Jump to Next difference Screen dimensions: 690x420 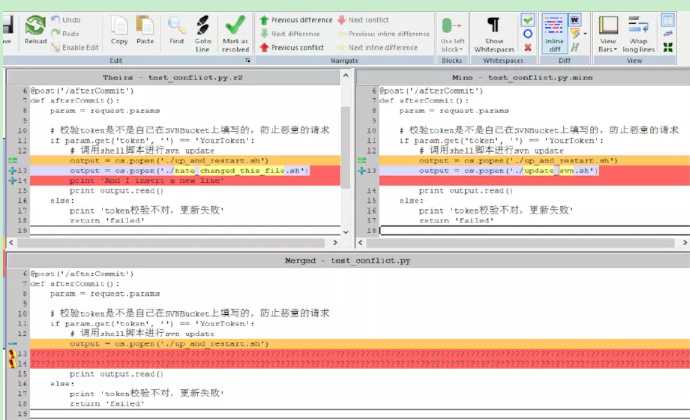pos(290,33)
